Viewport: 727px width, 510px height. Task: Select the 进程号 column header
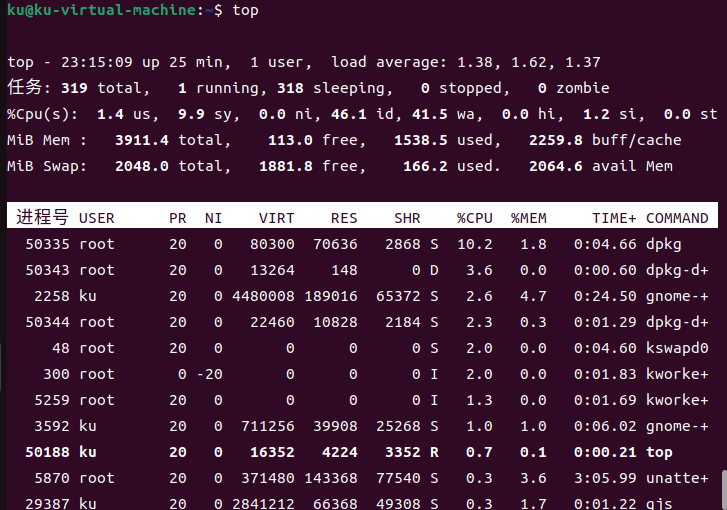click(x=42, y=217)
